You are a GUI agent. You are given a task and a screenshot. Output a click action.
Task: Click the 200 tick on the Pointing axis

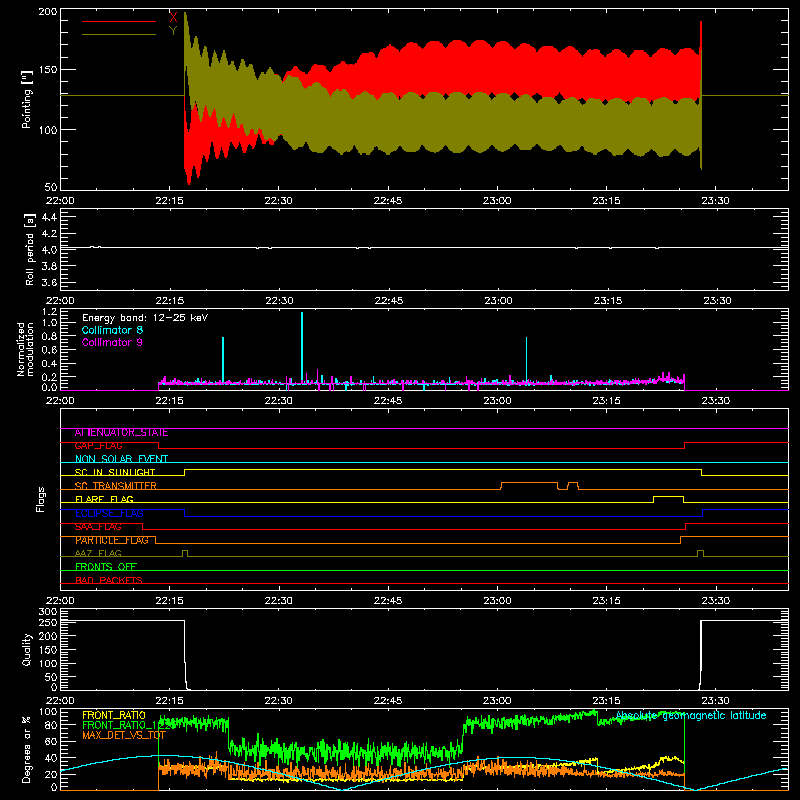point(48,12)
